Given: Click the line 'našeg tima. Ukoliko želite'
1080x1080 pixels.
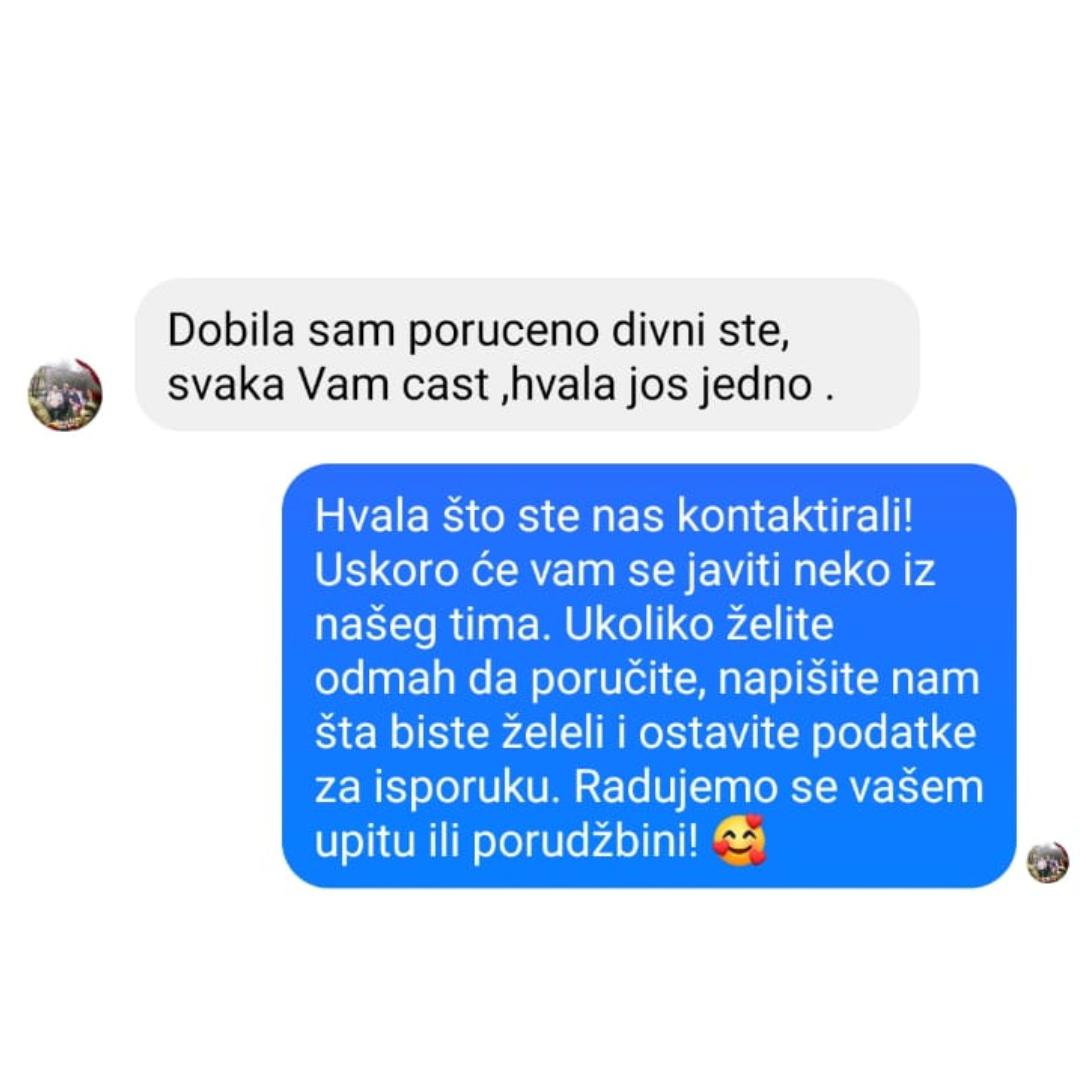Looking at the screenshot, I should click(574, 625).
